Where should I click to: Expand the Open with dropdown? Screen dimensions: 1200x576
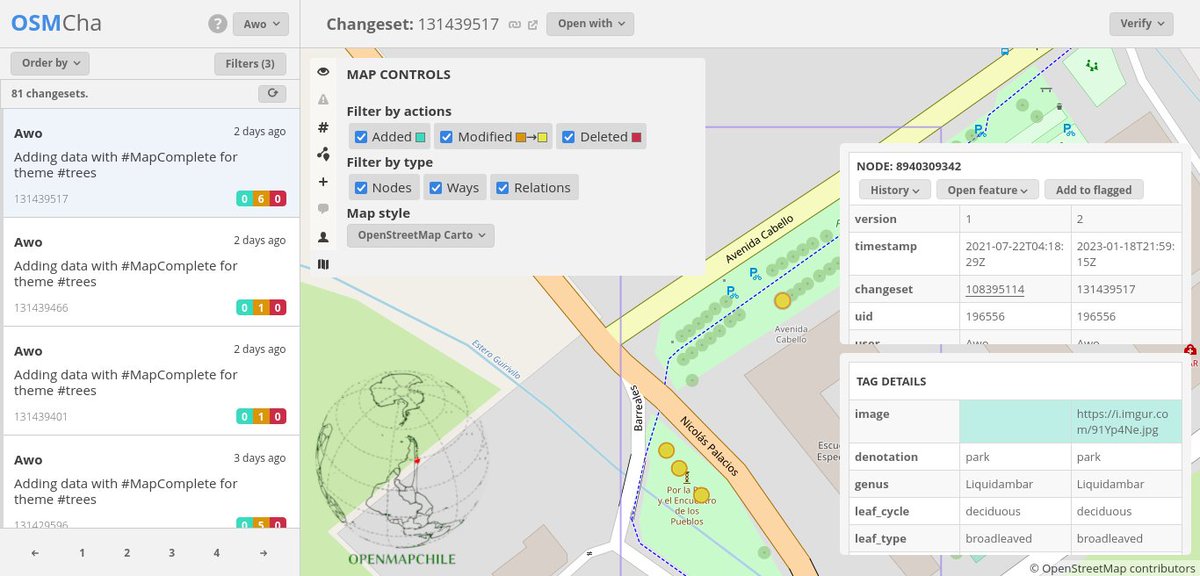(590, 24)
